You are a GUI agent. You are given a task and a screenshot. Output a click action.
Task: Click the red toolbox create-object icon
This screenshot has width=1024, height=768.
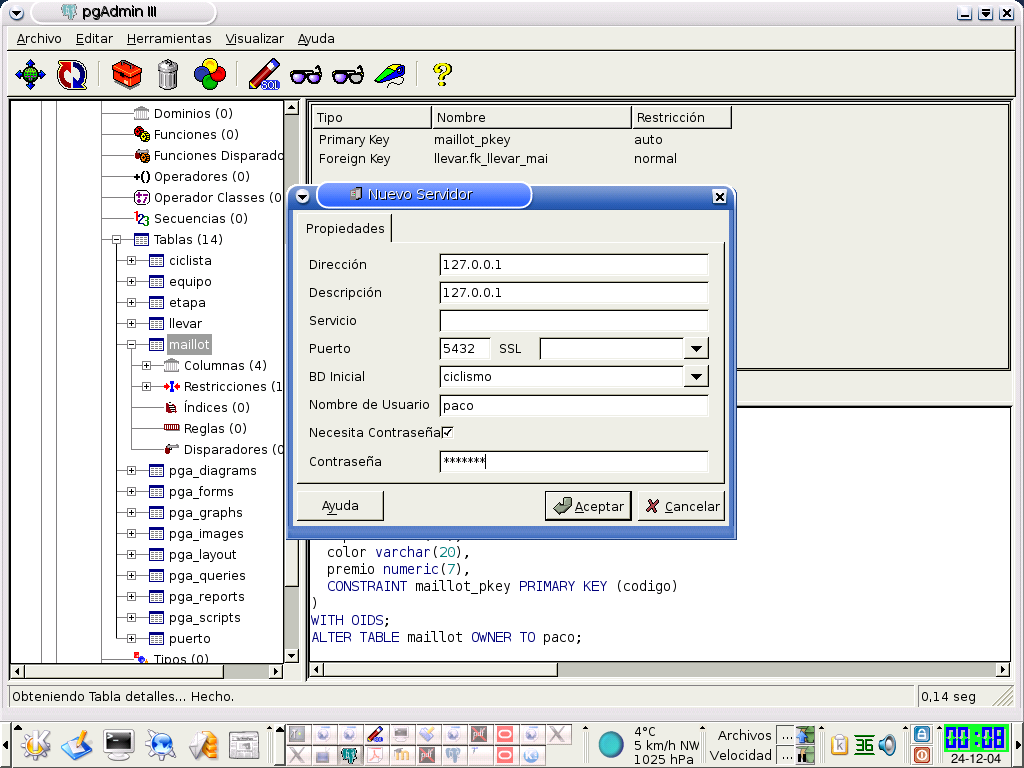tap(127, 74)
